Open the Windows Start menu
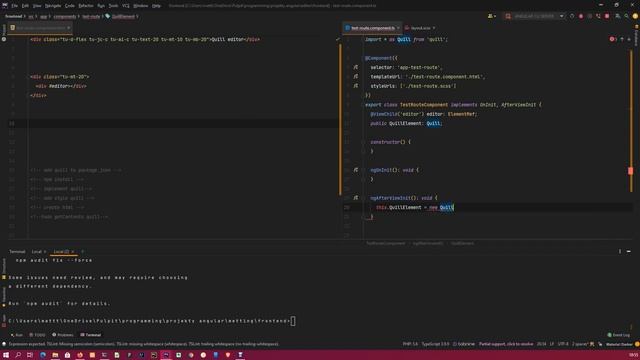The image size is (640, 360). tap(6, 355)
